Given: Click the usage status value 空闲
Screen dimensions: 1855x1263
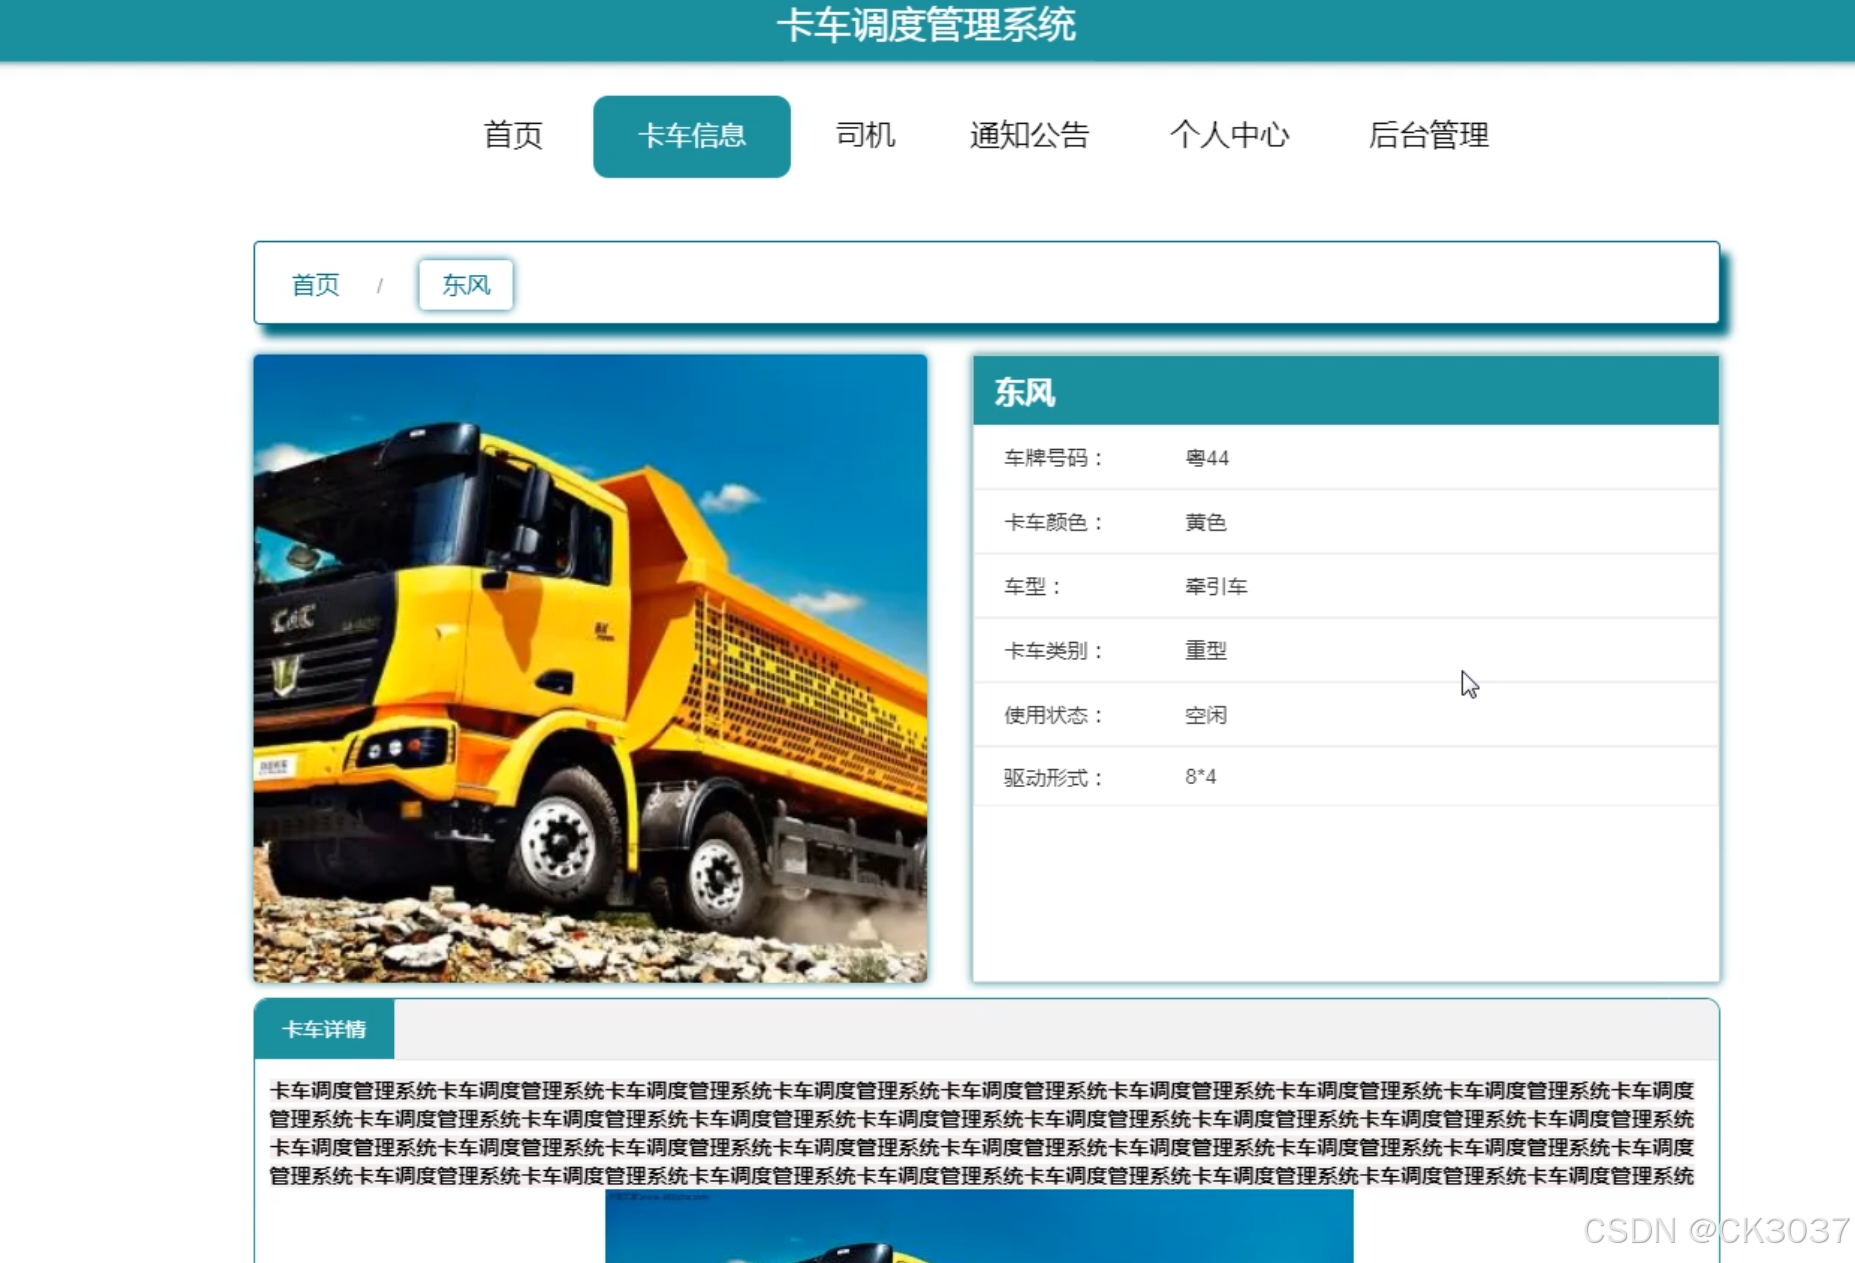Looking at the screenshot, I should (1205, 714).
